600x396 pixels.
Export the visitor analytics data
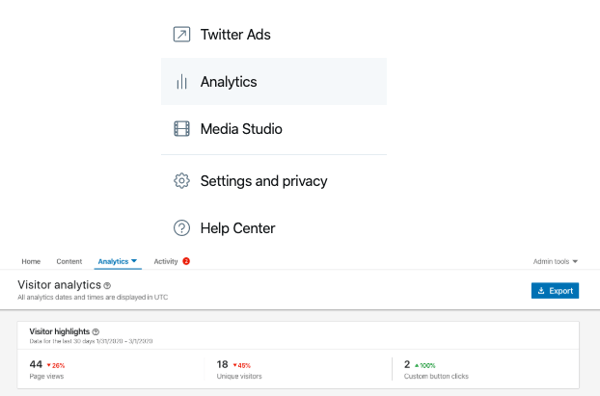(555, 291)
